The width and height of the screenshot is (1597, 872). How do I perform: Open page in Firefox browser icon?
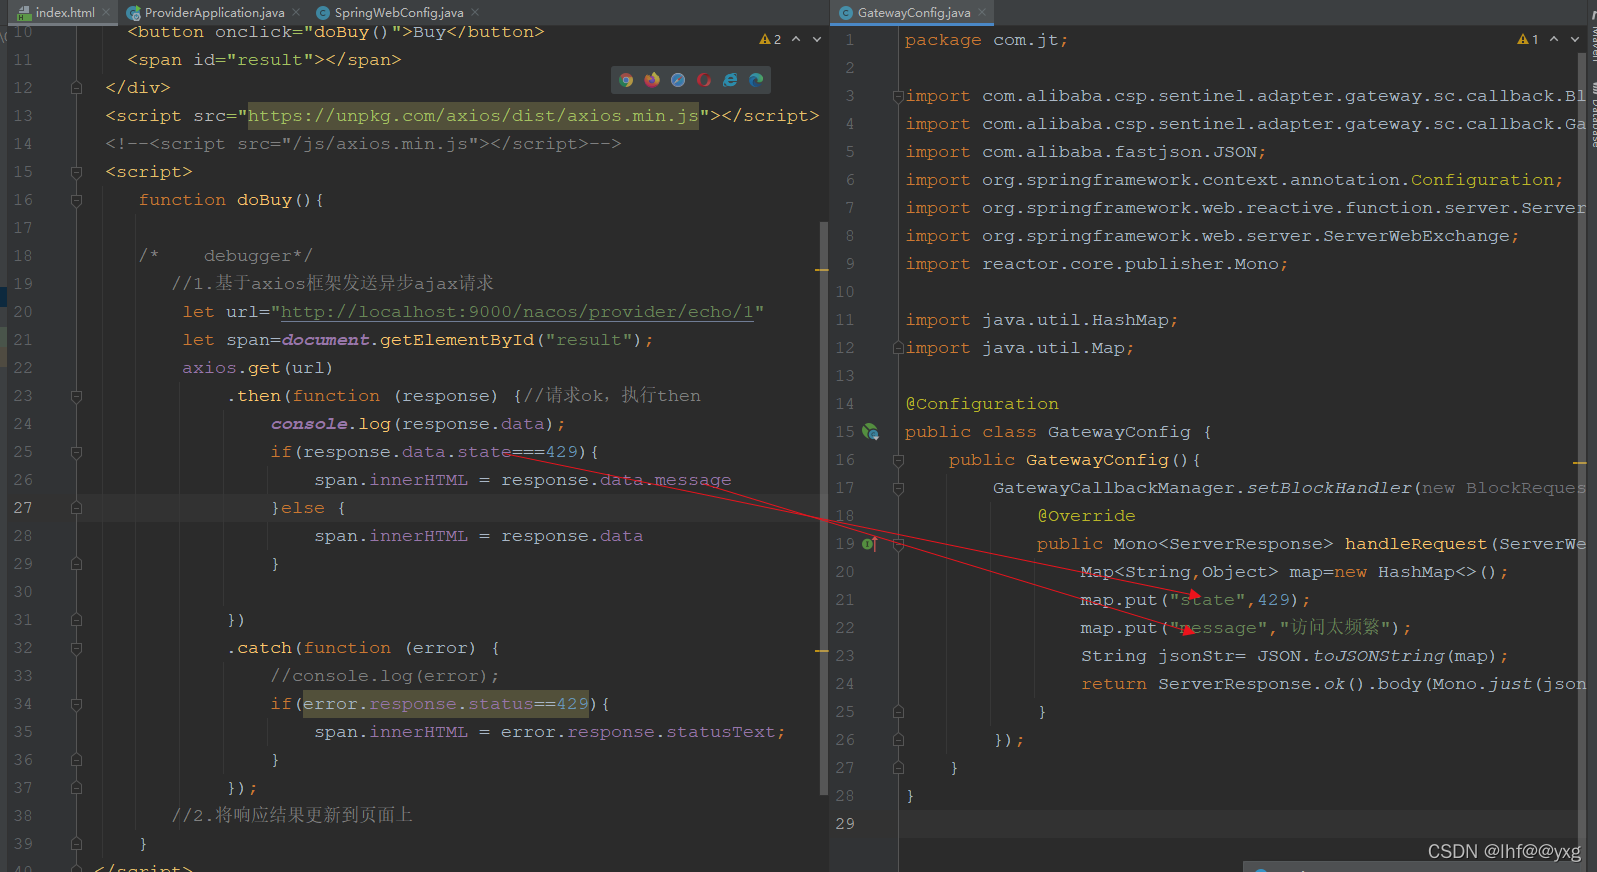(652, 80)
